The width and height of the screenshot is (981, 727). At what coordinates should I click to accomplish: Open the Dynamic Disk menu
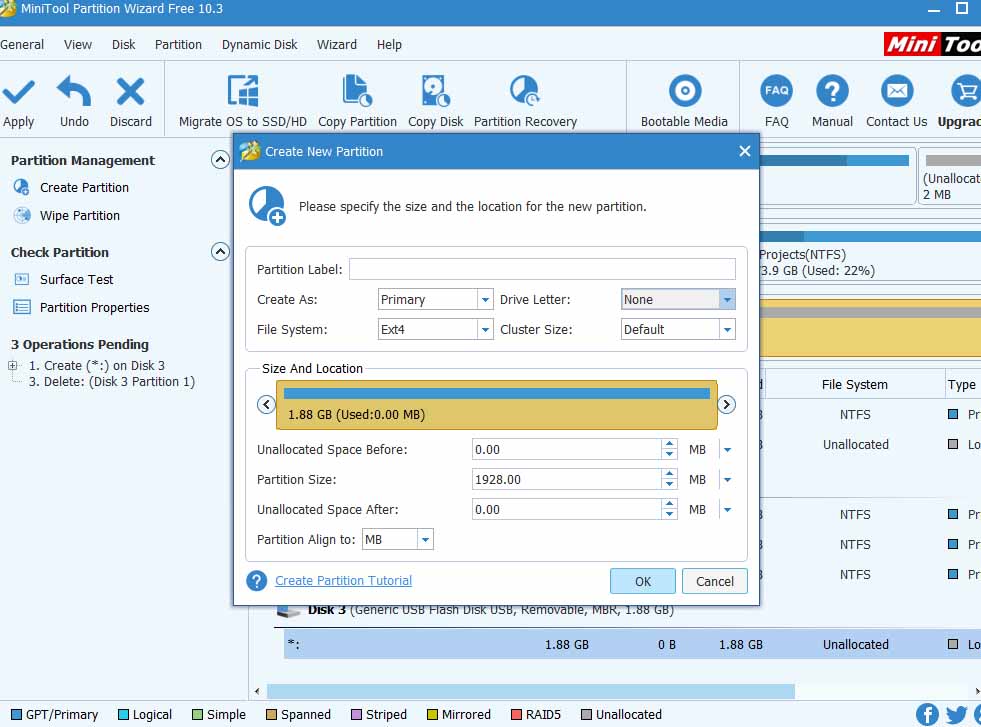click(260, 45)
